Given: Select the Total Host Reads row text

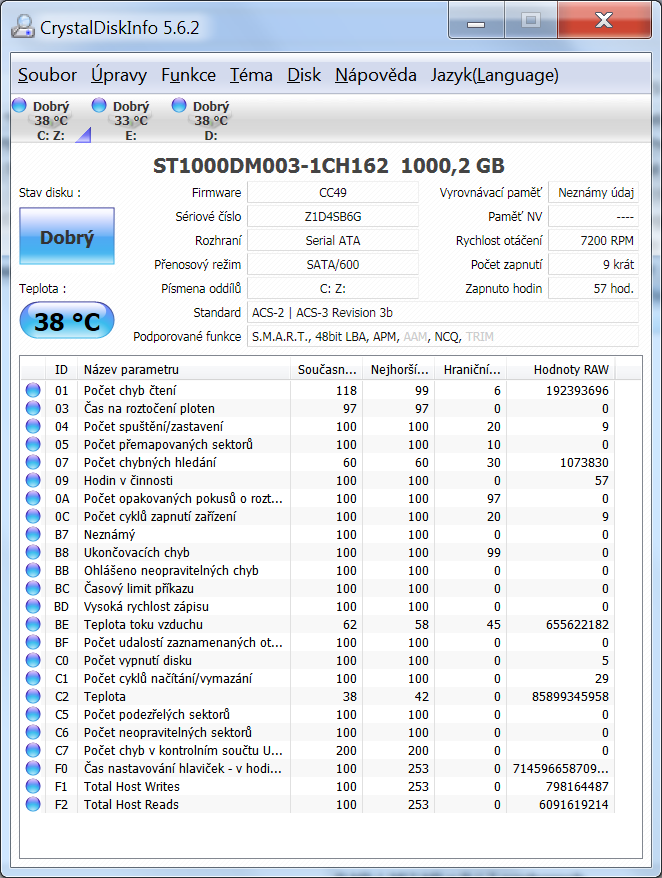Looking at the screenshot, I should pos(131,804).
